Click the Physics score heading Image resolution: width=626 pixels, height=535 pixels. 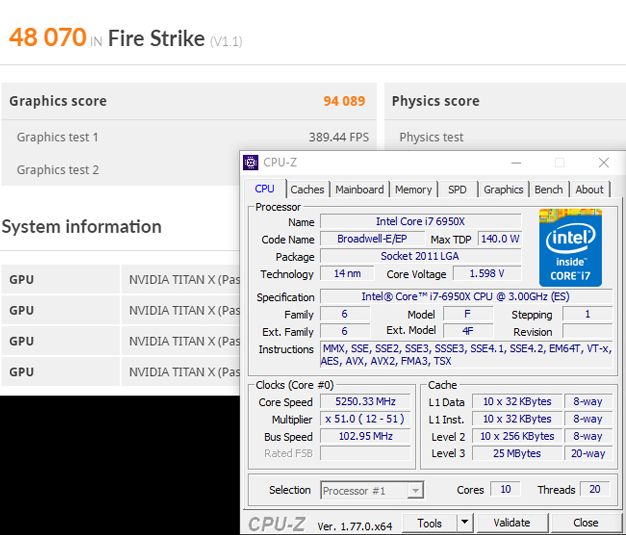click(435, 101)
